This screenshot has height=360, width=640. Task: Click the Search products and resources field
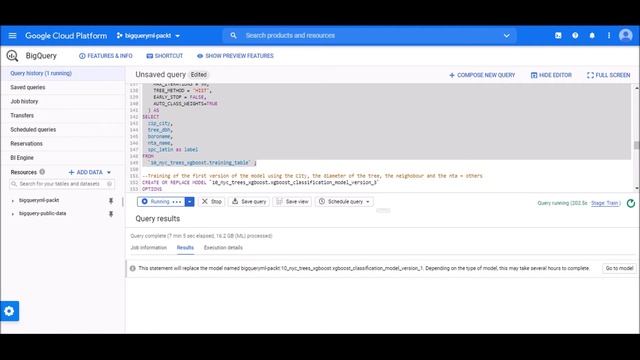point(369,36)
